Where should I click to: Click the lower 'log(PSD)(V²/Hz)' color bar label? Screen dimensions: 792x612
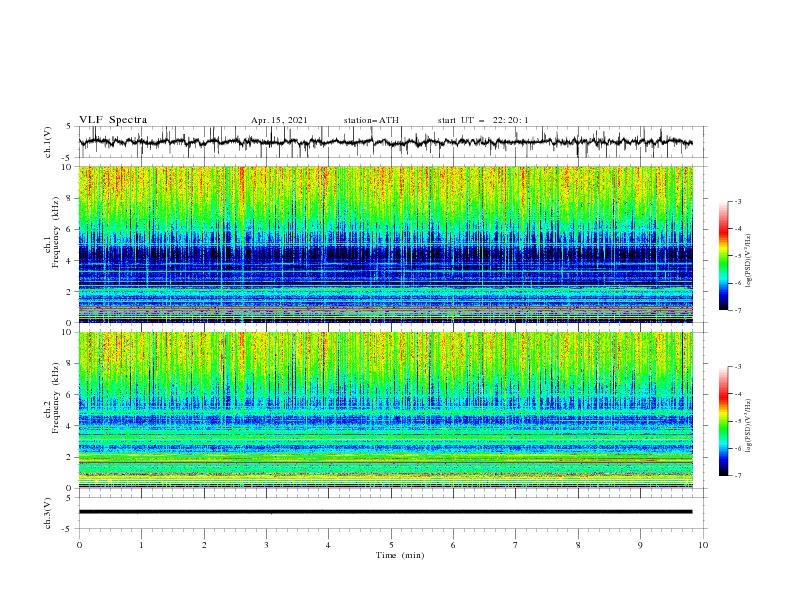pos(749,425)
